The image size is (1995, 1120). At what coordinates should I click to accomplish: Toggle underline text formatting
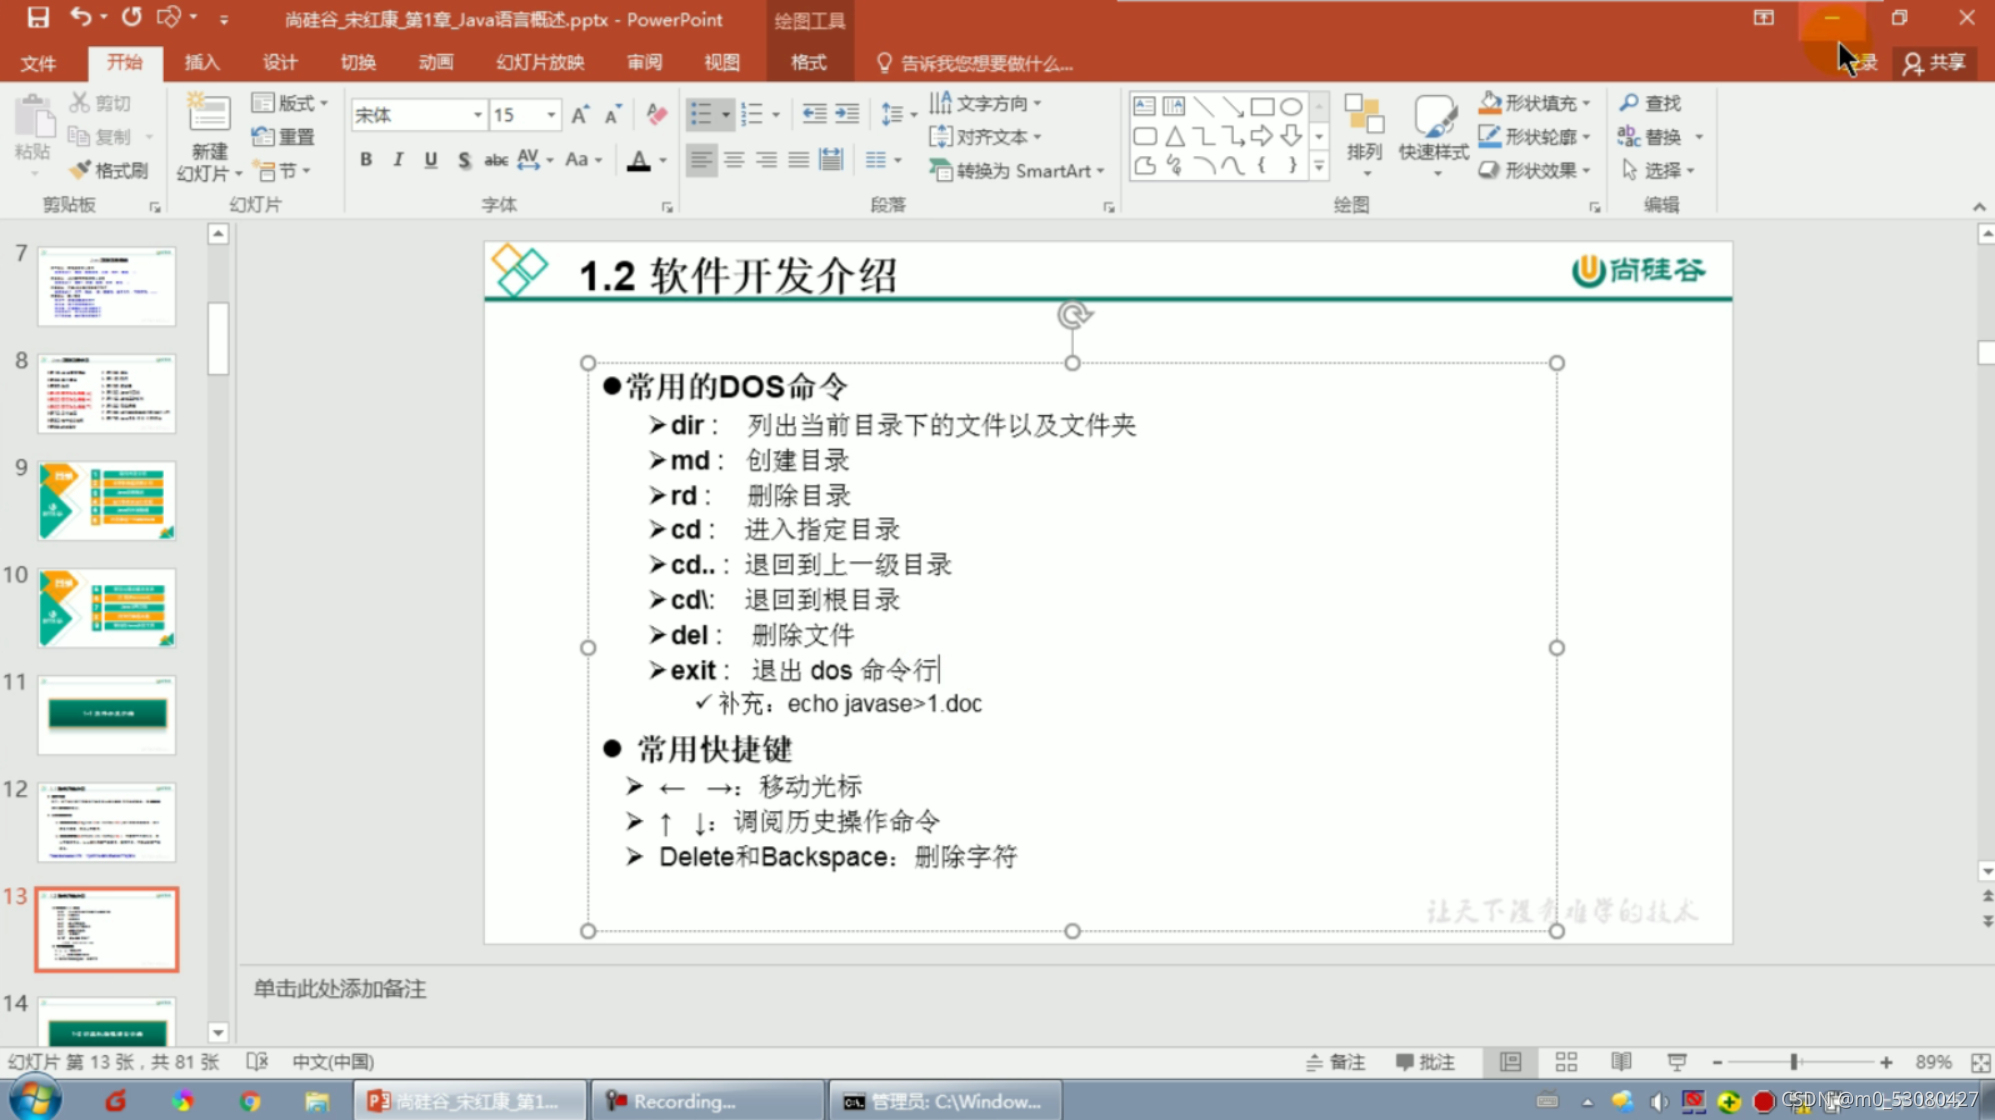431,160
